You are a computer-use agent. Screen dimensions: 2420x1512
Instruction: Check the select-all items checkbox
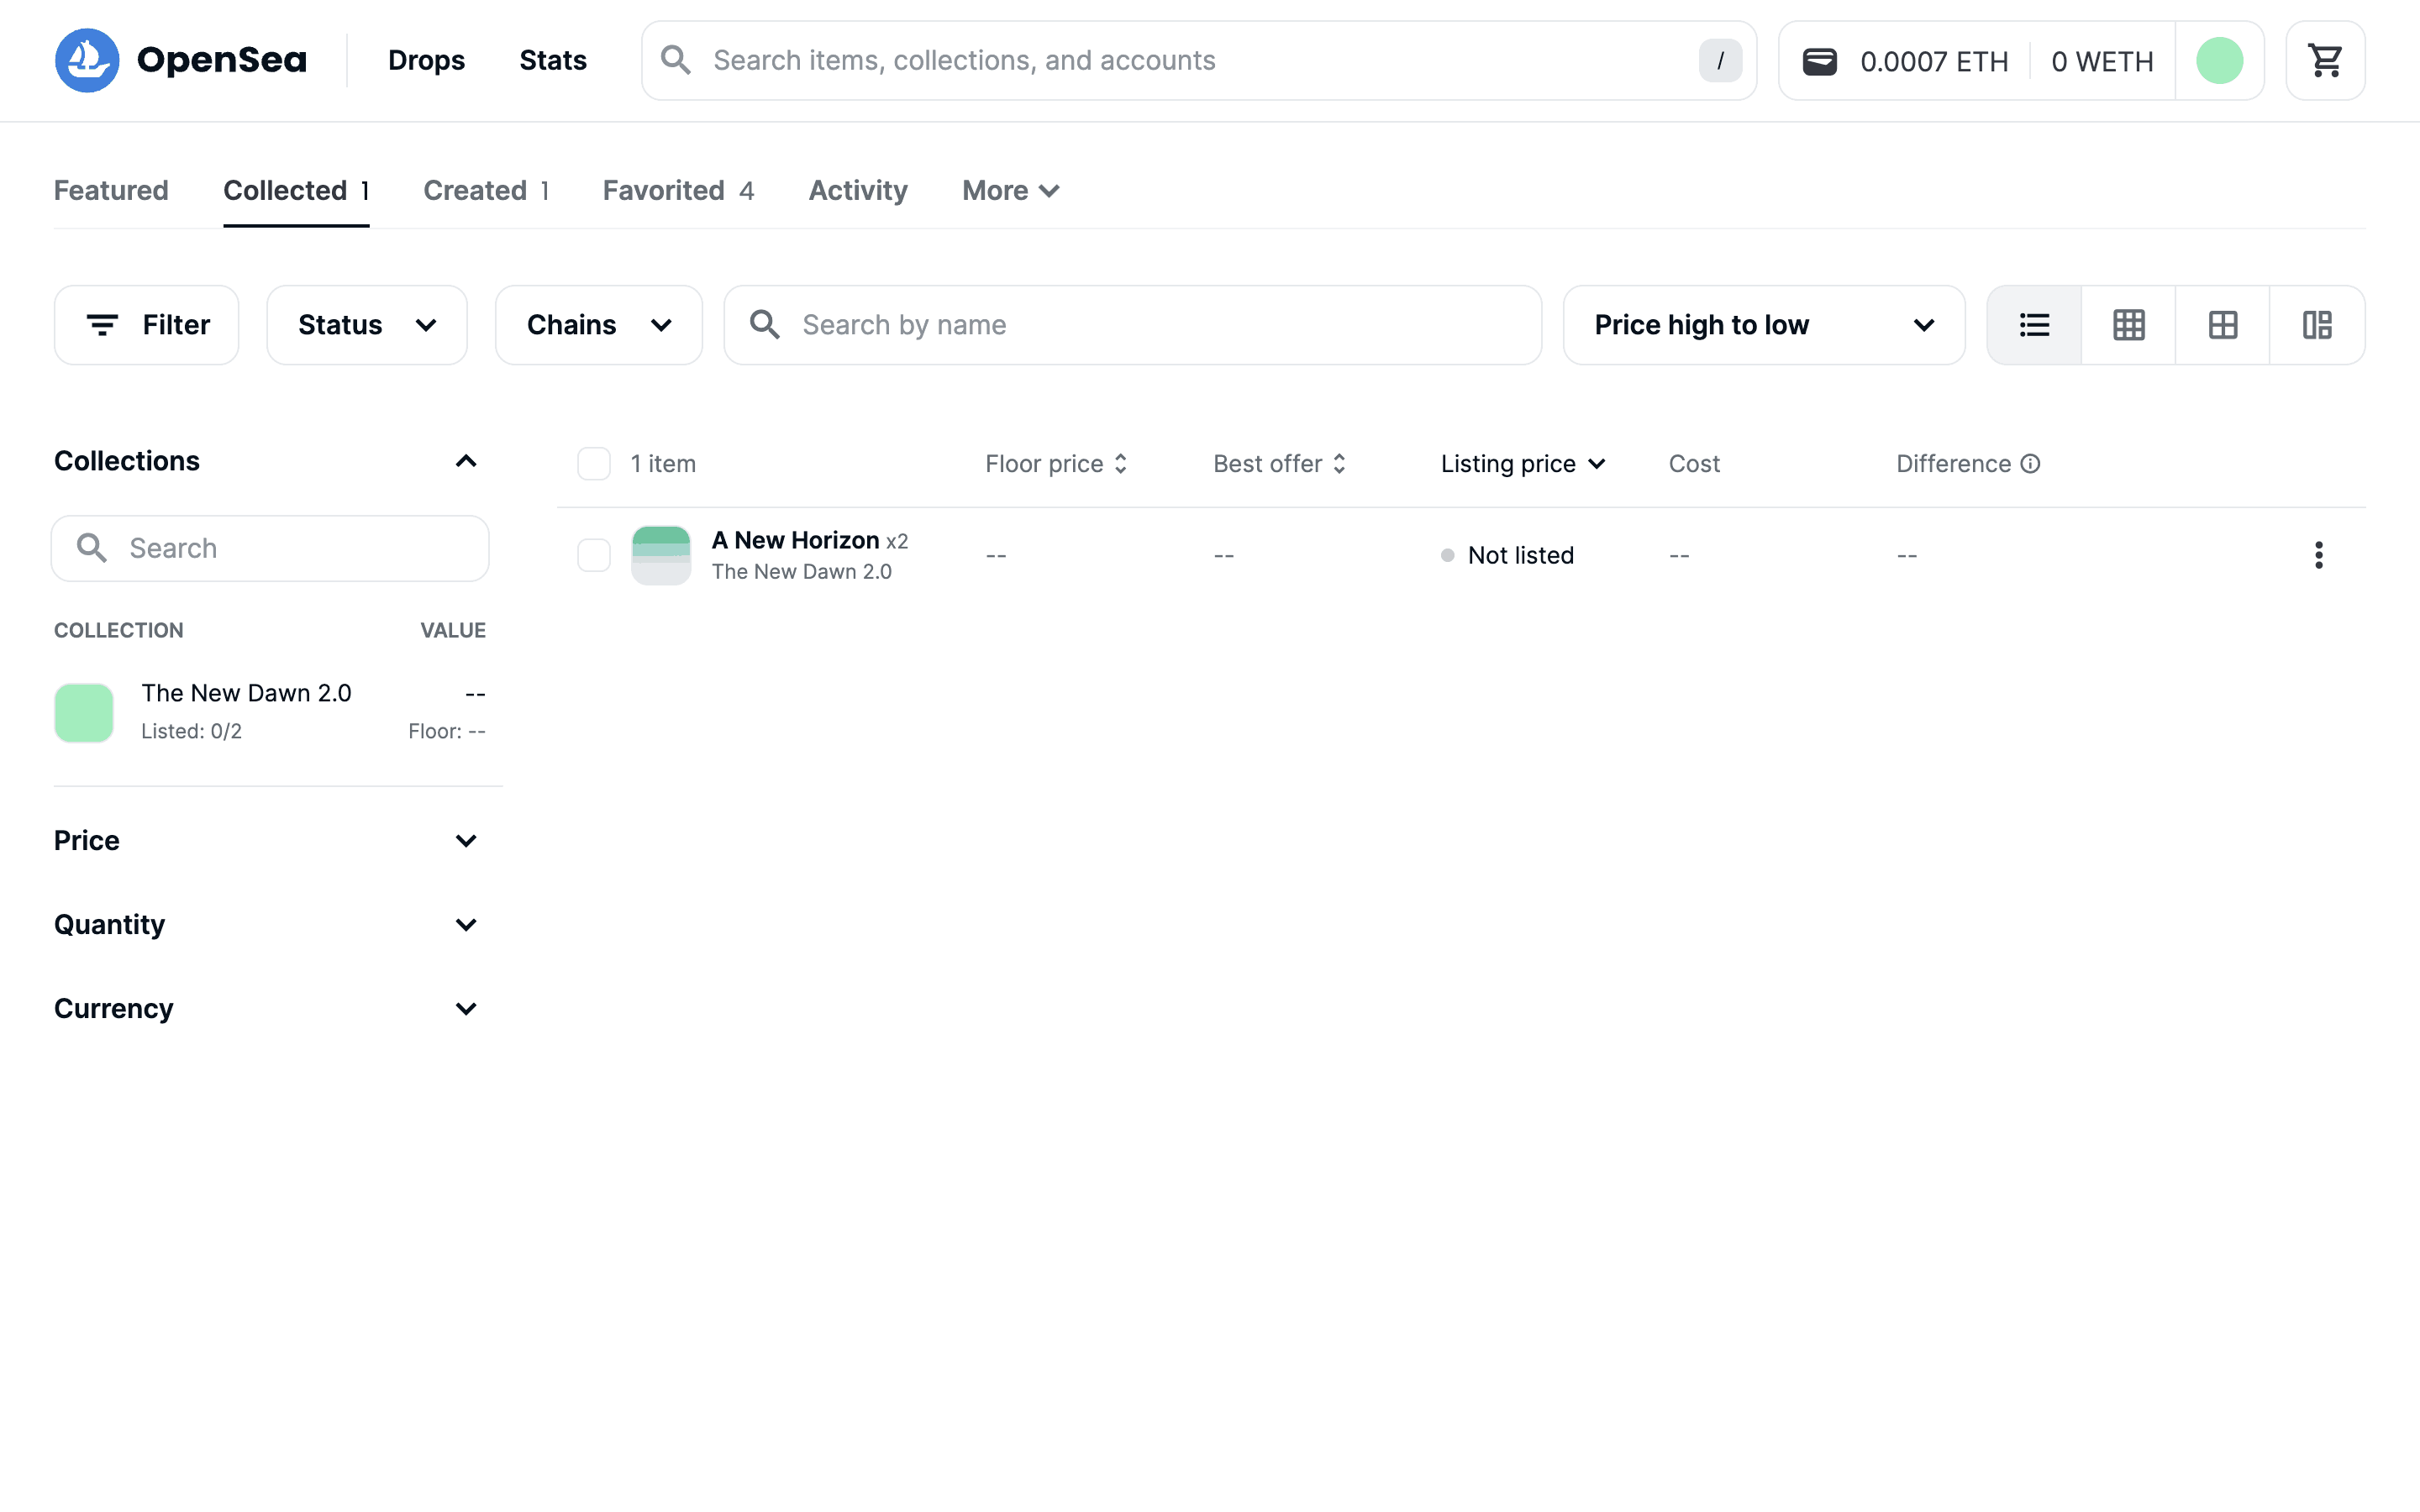coord(594,464)
